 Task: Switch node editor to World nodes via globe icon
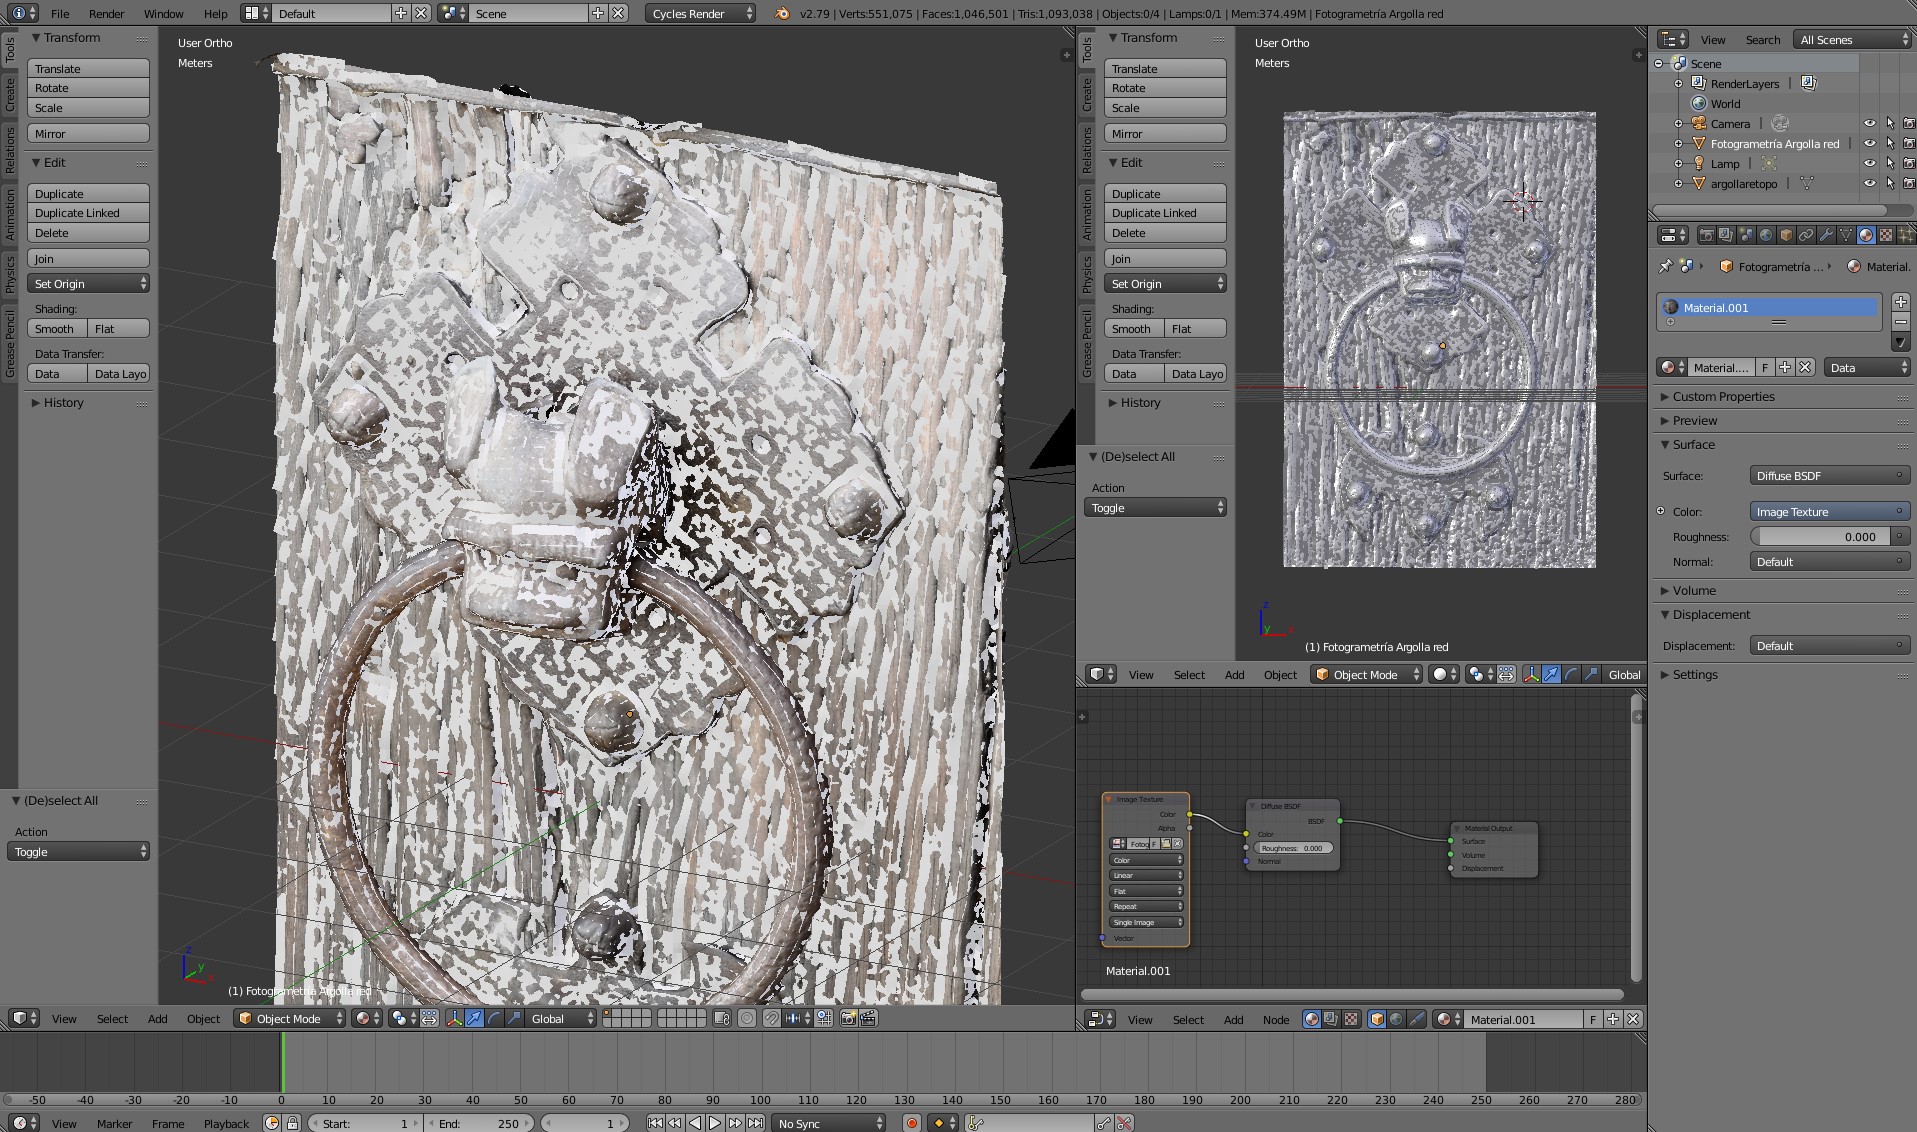click(1394, 1019)
